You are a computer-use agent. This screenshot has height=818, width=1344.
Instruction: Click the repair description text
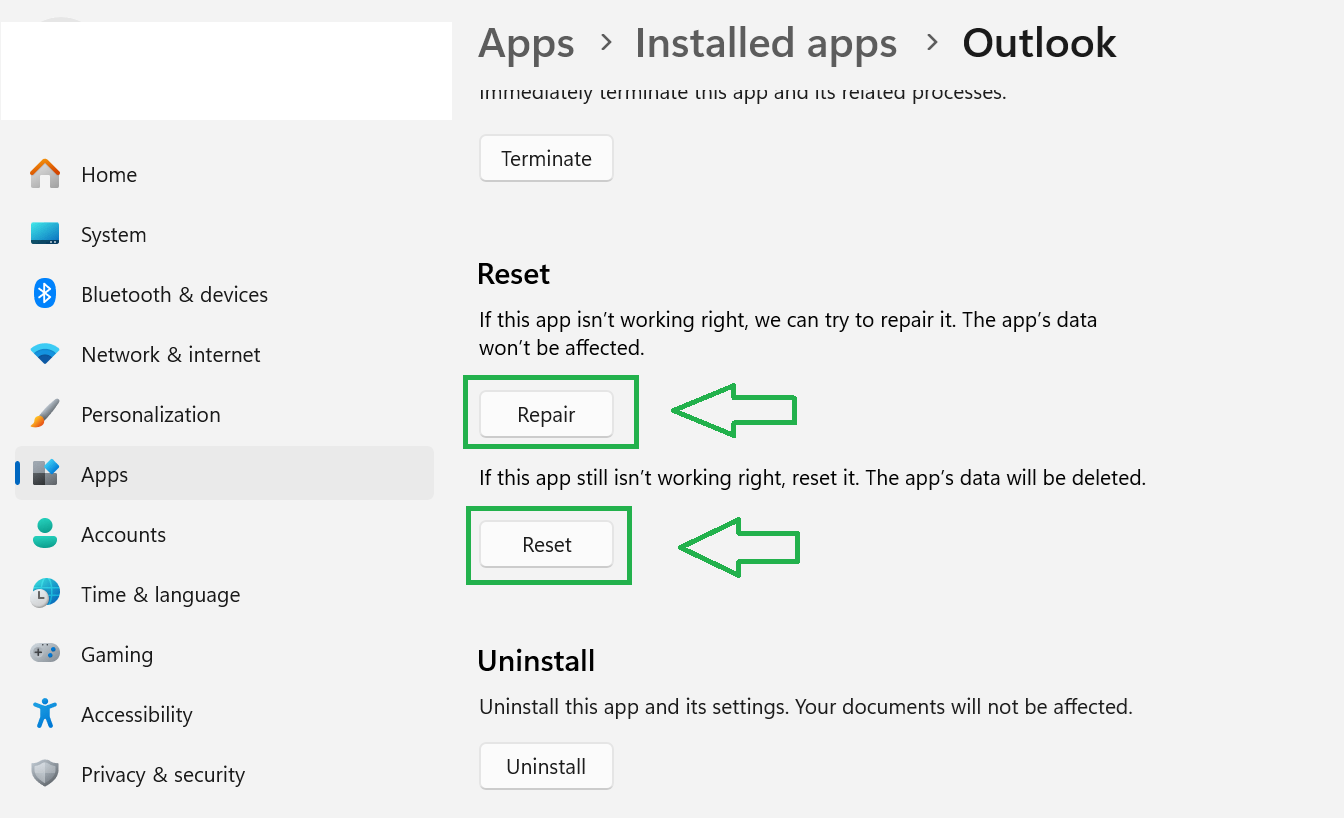[788, 334]
